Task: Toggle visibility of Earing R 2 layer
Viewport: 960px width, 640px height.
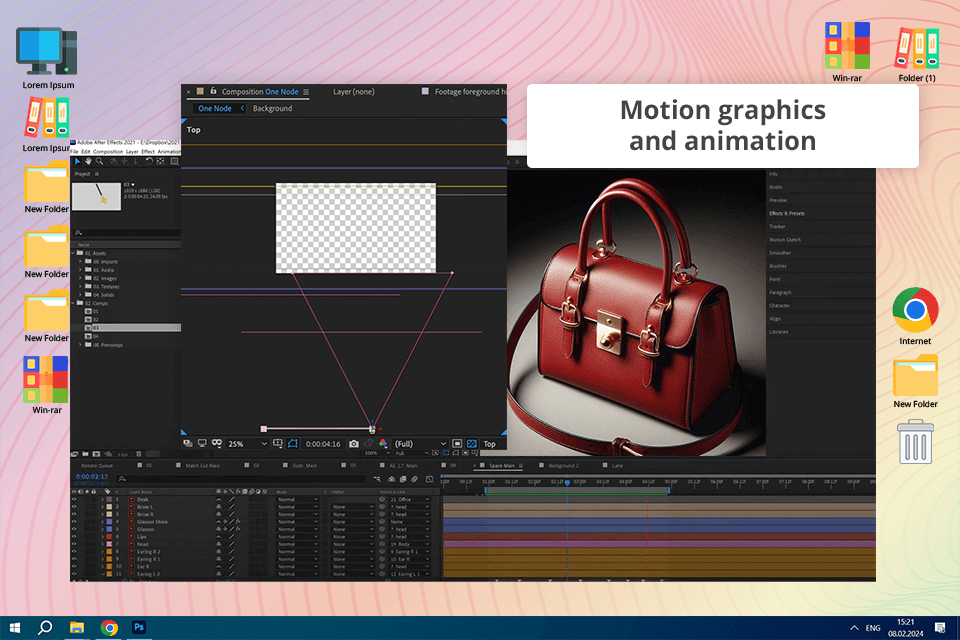Action: point(74,552)
